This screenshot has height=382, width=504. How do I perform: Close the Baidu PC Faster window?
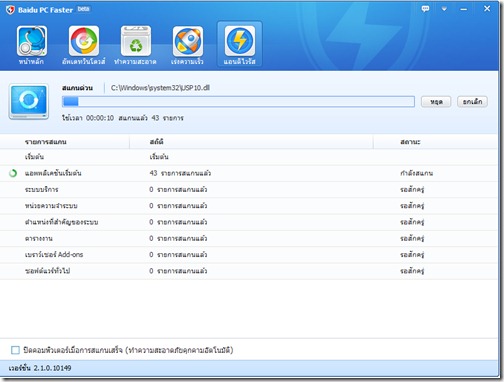487,9
